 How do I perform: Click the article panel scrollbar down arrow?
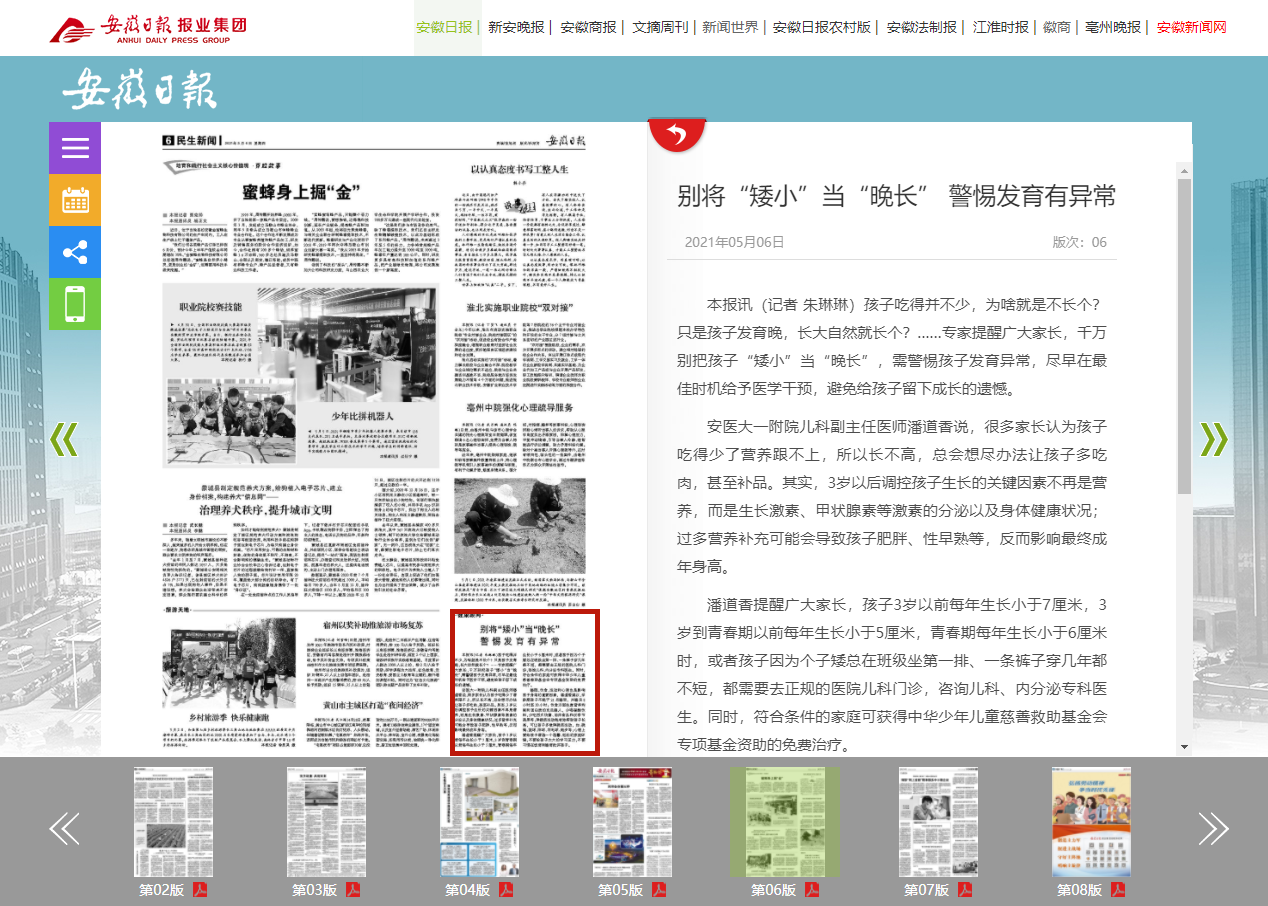(x=1184, y=747)
